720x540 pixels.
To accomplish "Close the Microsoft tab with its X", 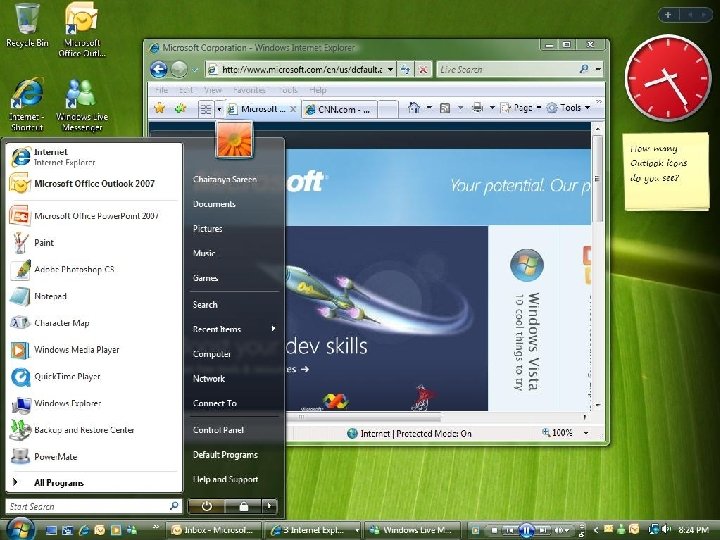I will coord(292,109).
